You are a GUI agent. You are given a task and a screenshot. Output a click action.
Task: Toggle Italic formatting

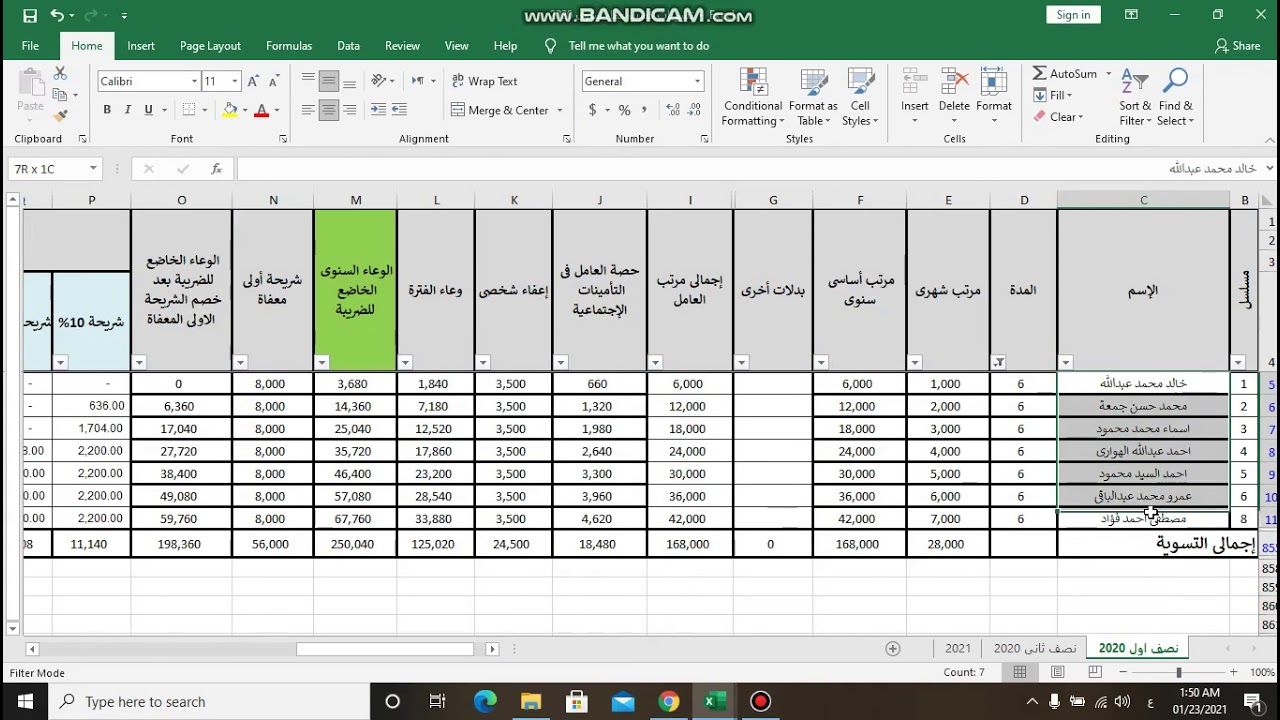point(127,110)
